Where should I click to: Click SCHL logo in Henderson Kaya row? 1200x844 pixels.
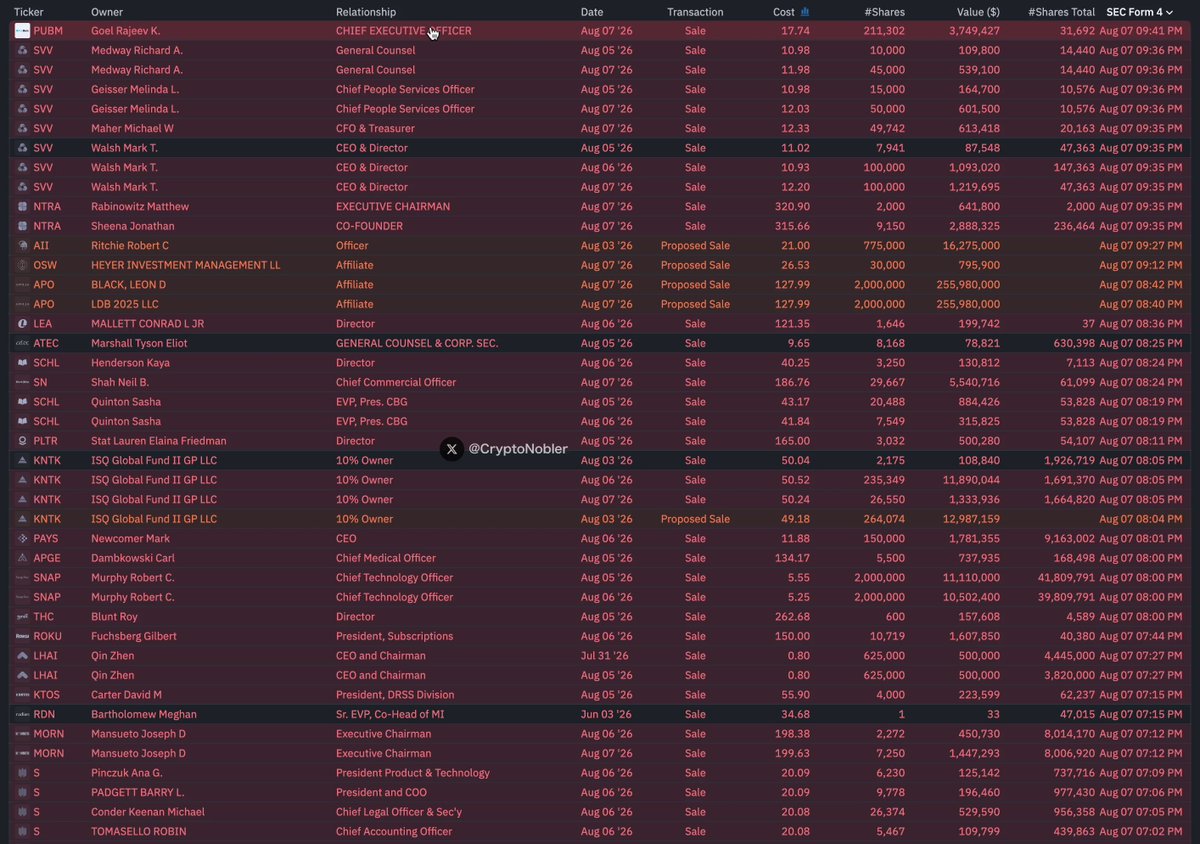(x=22, y=363)
